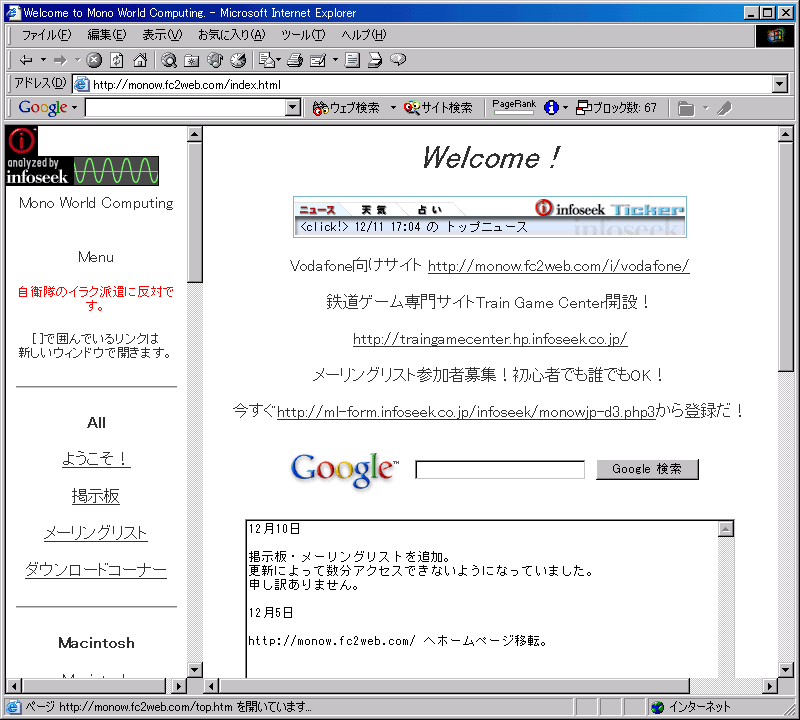Click the Google search box on the page
Viewport: 800px width, 720px height.
500,469
